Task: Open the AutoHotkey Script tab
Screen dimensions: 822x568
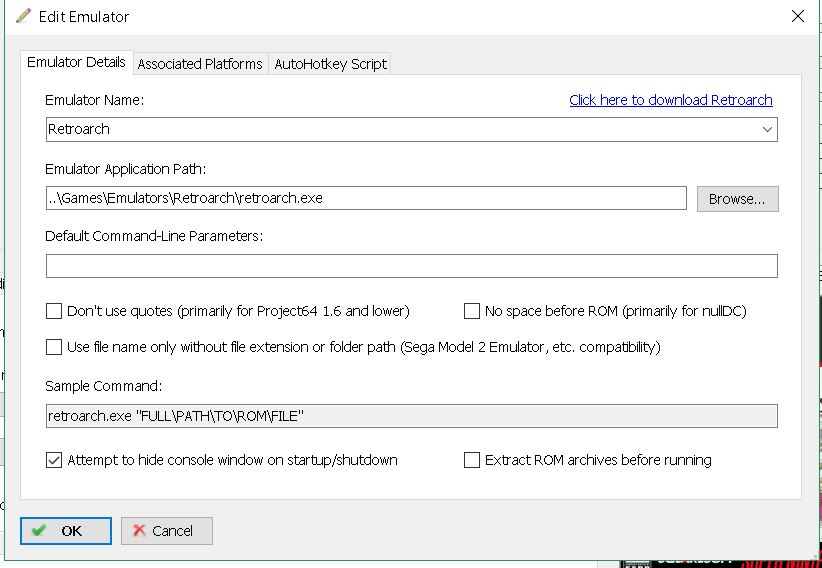Action: tap(330, 64)
